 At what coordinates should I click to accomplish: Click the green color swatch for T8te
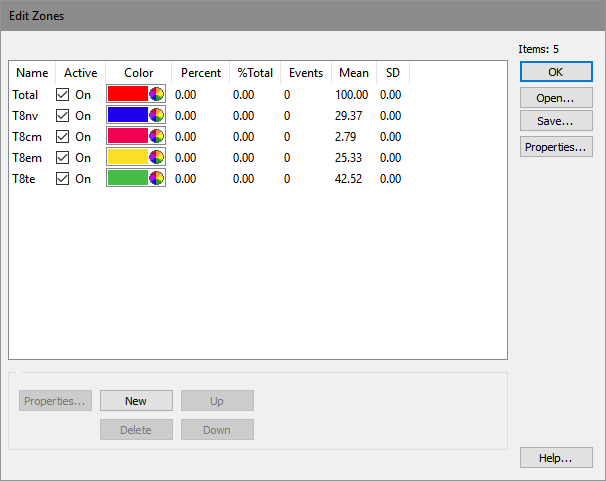pyautogui.click(x=127, y=178)
